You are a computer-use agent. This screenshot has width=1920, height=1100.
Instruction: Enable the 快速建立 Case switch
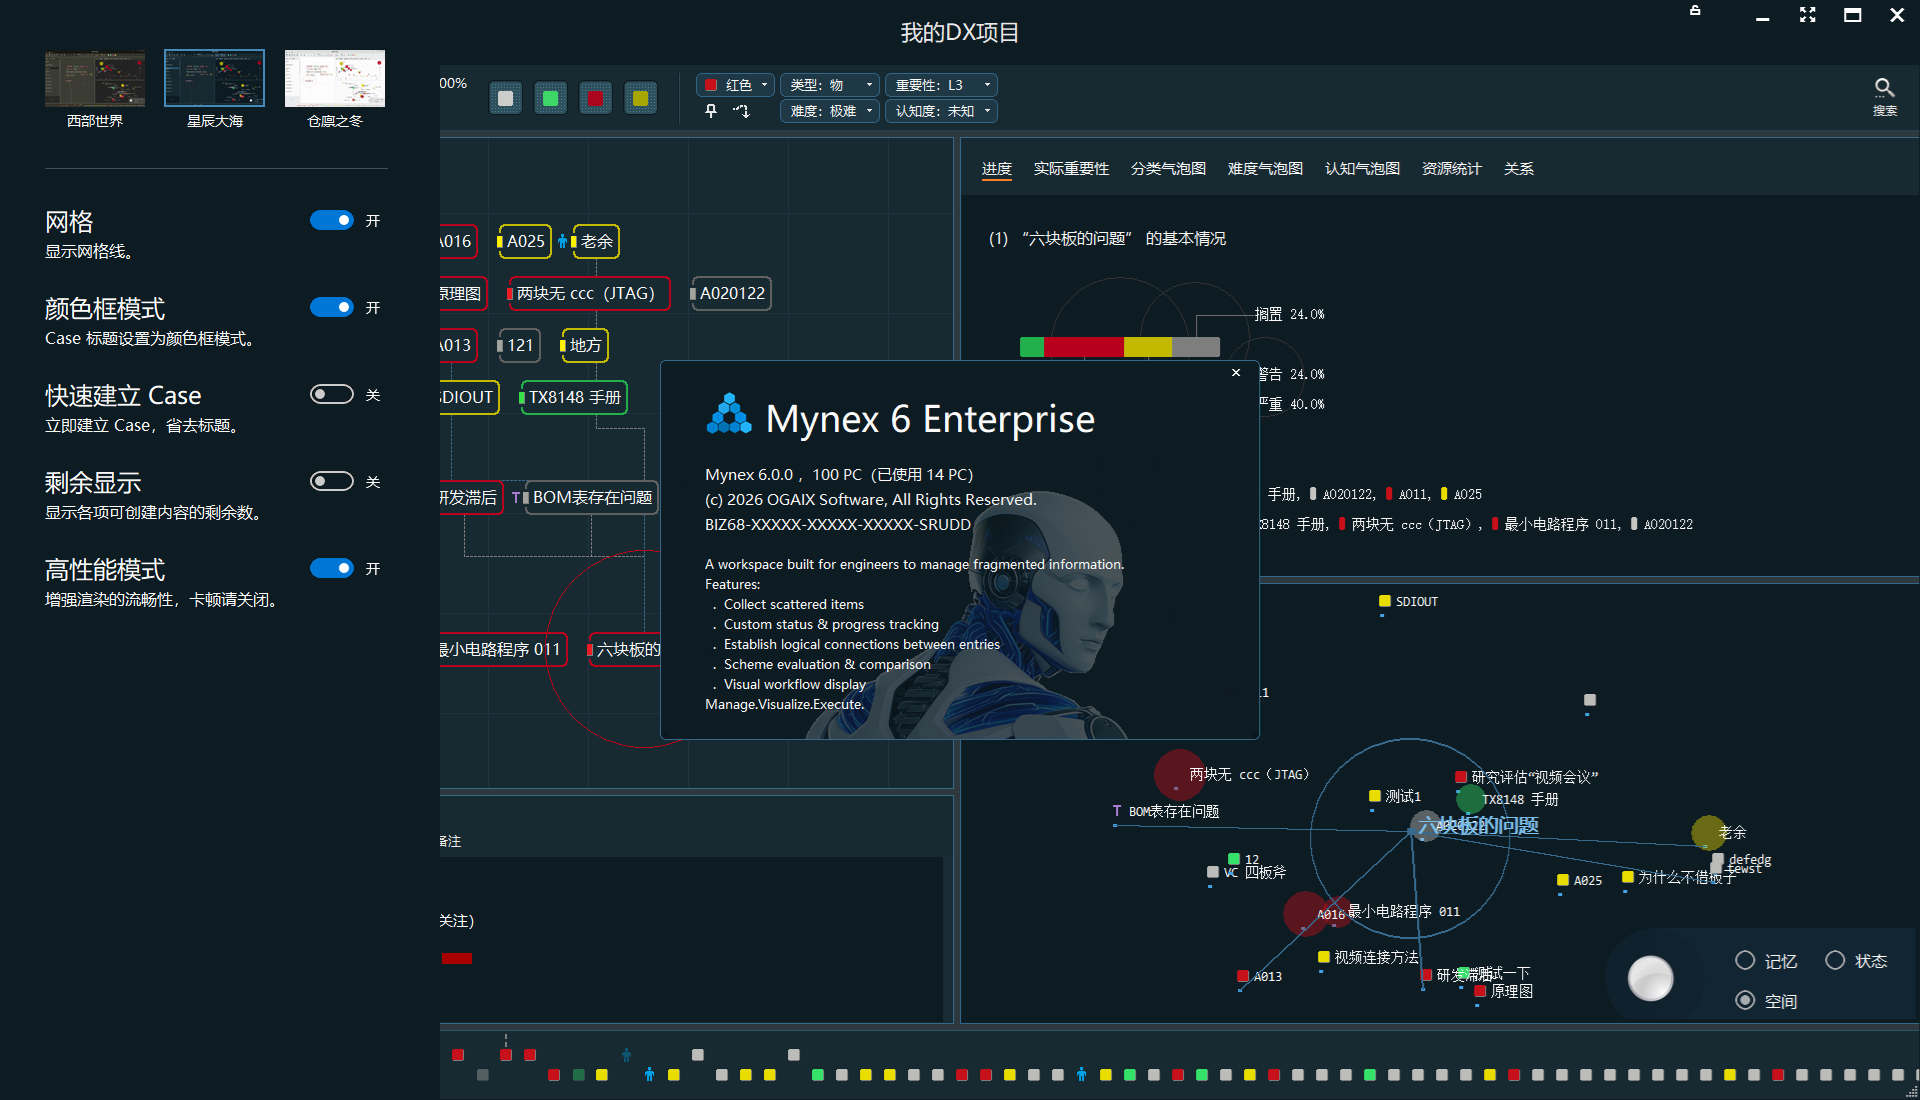pos(332,394)
